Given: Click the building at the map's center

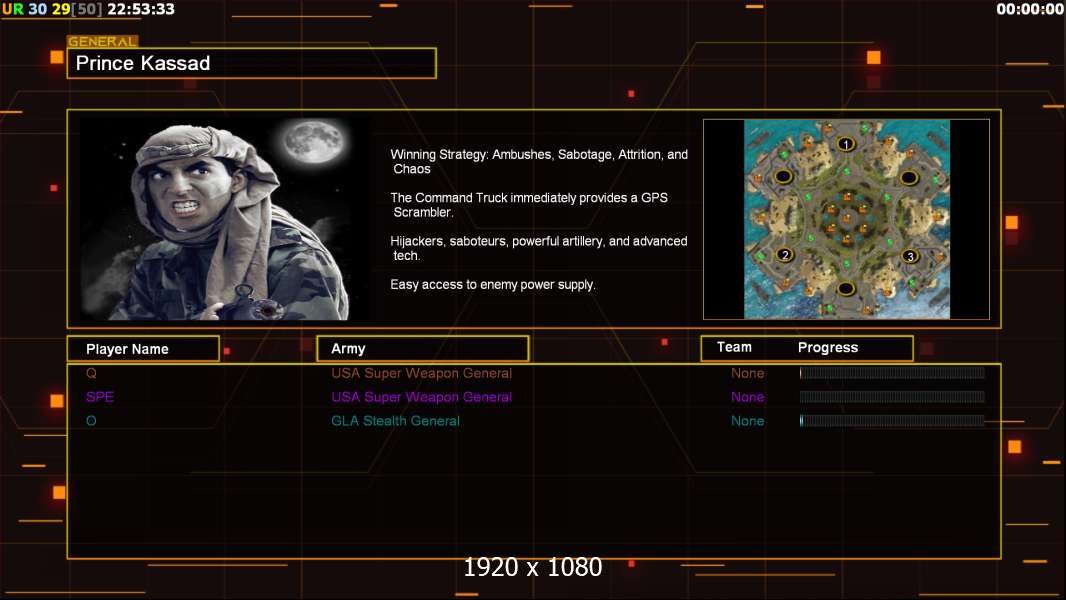Looking at the screenshot, I should 846,217.
